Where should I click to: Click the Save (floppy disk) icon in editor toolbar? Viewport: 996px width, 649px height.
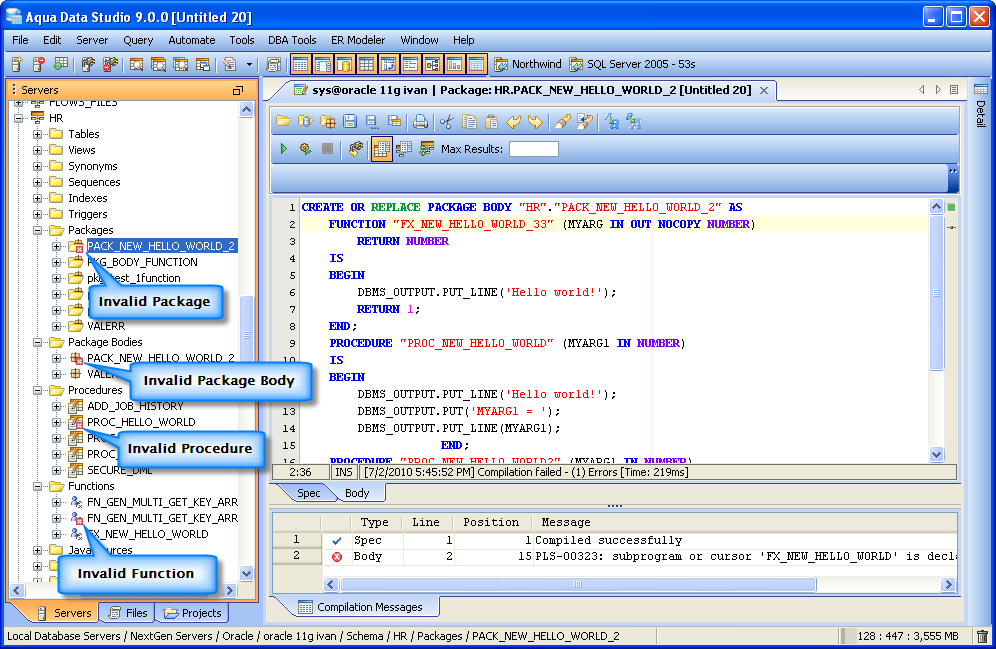[350, 122]
